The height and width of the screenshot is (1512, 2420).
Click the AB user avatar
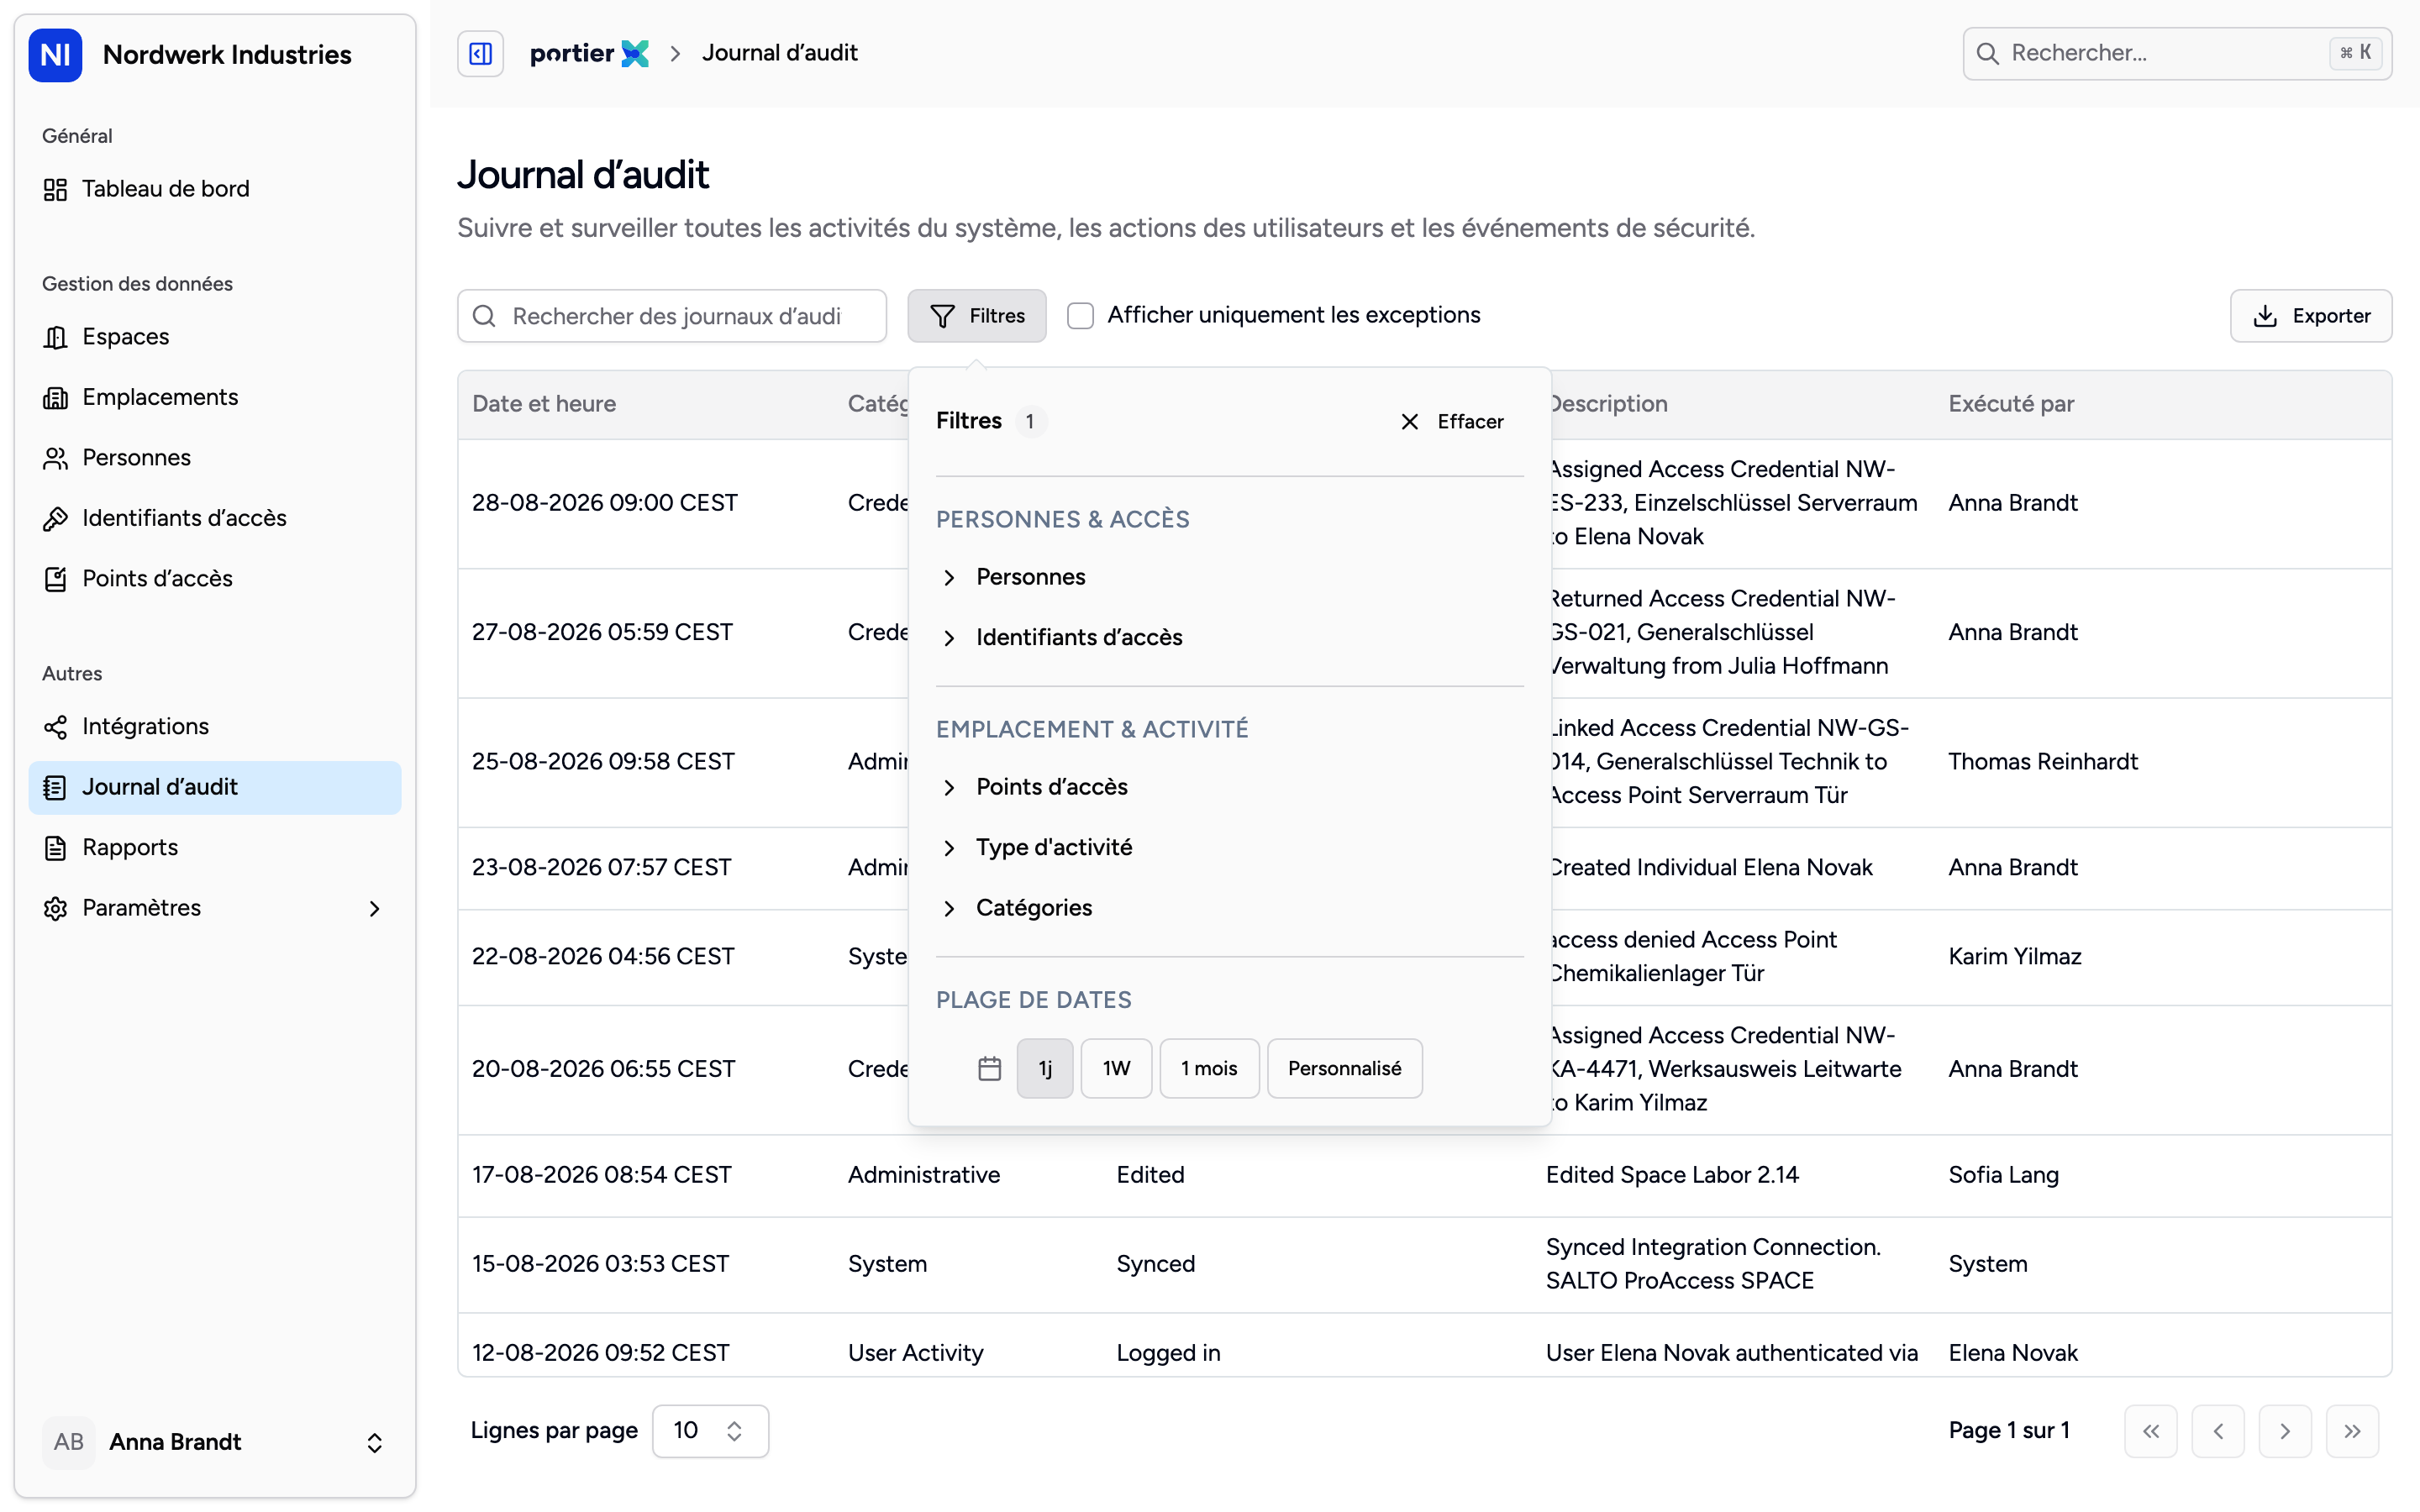[69, 1442]
